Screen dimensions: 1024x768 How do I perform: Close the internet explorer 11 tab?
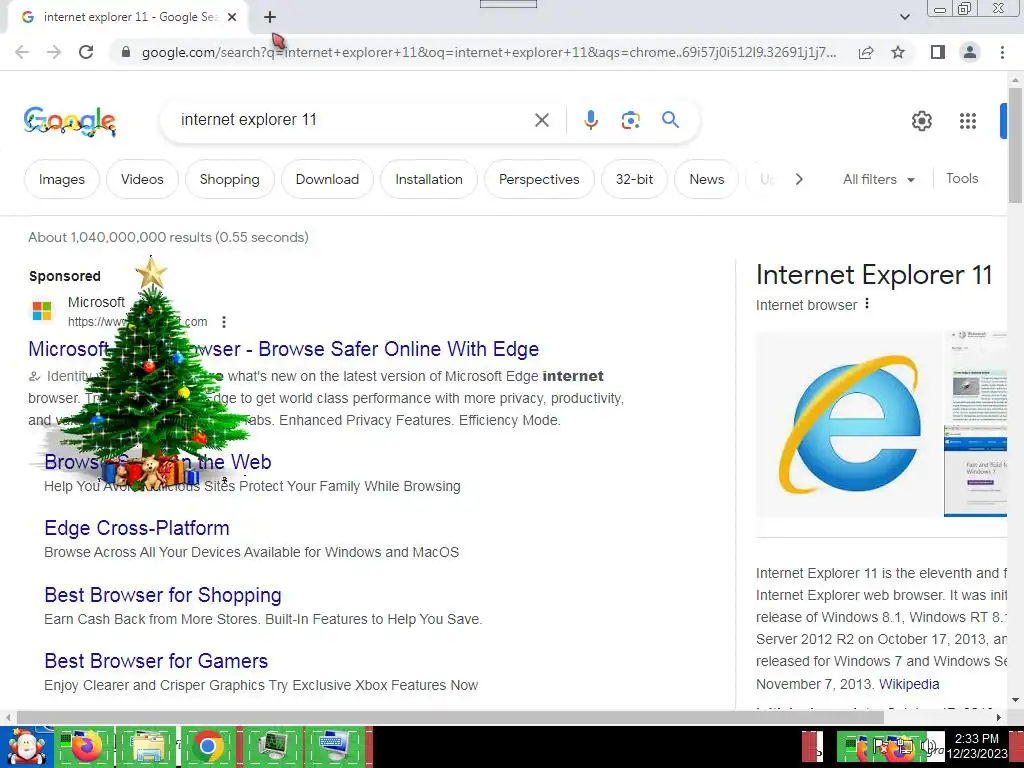click(232, 17)
